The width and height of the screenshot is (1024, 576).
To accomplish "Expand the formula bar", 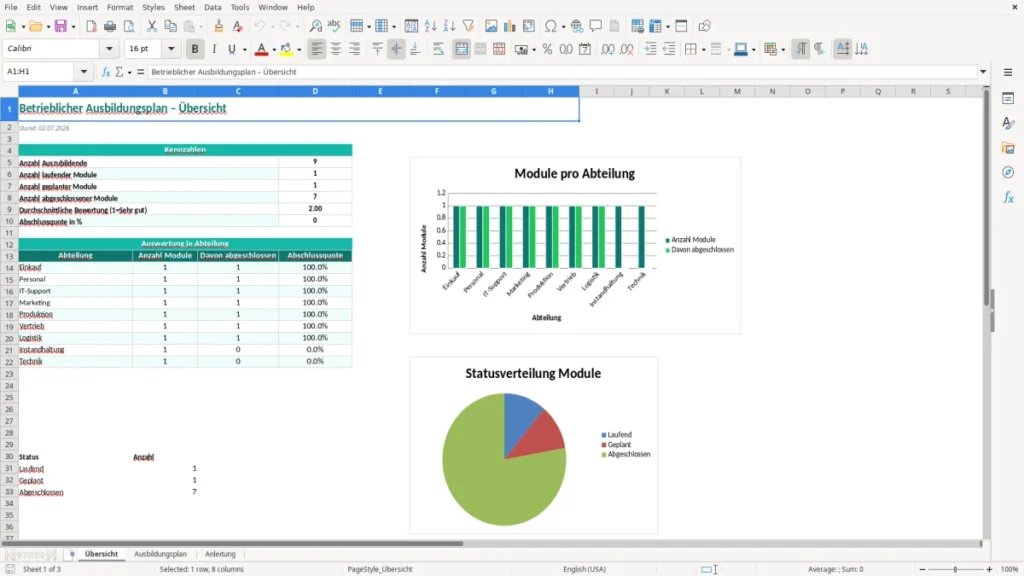I will pyautogui.click(x=983, y=72).
